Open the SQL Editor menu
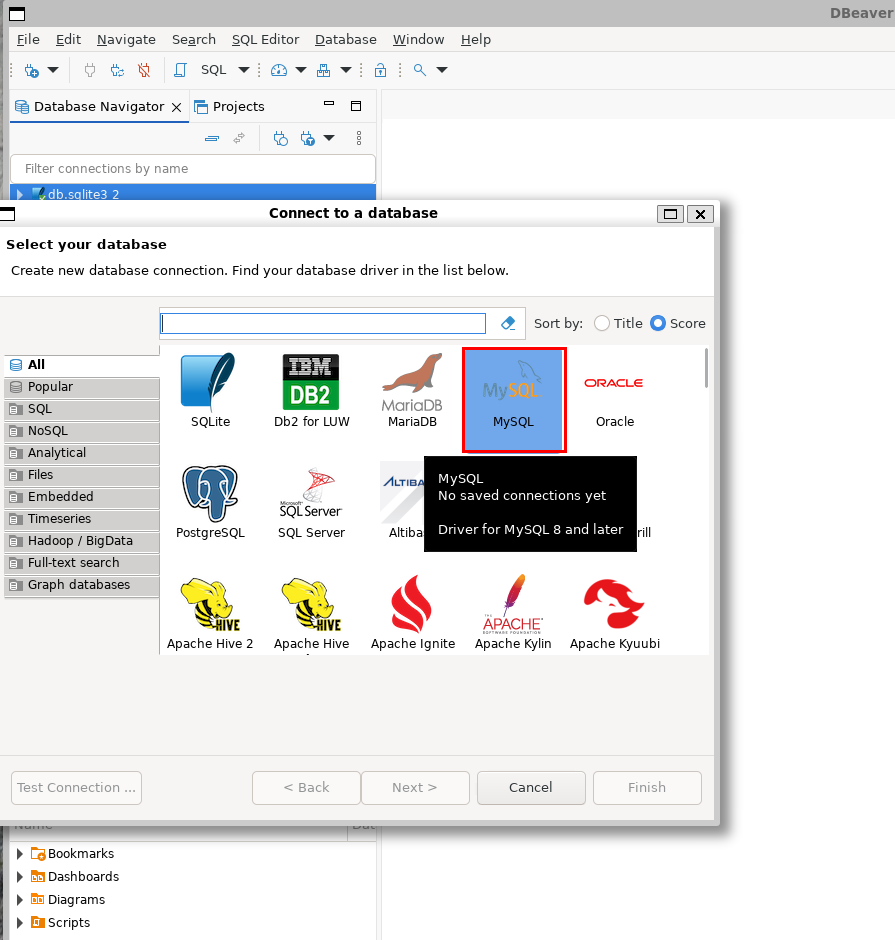This screenshot has height=940, width=895. pos(266,40)
